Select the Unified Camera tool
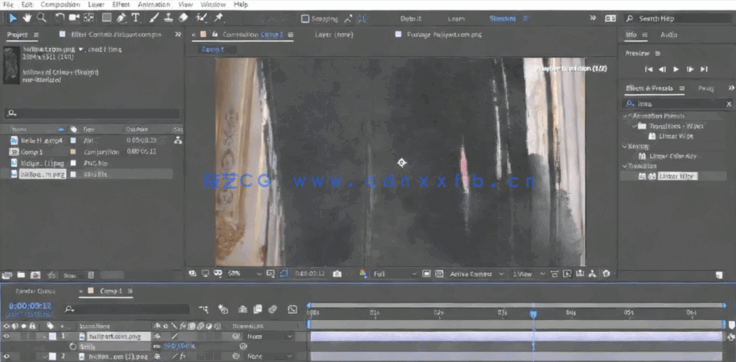 click(x=74, y=18)
